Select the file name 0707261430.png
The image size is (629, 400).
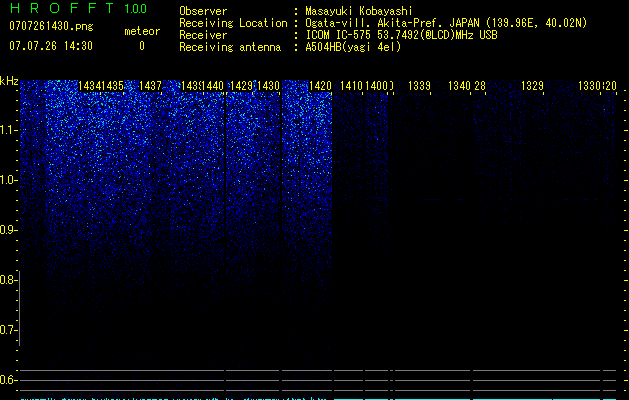click(51, 26)
